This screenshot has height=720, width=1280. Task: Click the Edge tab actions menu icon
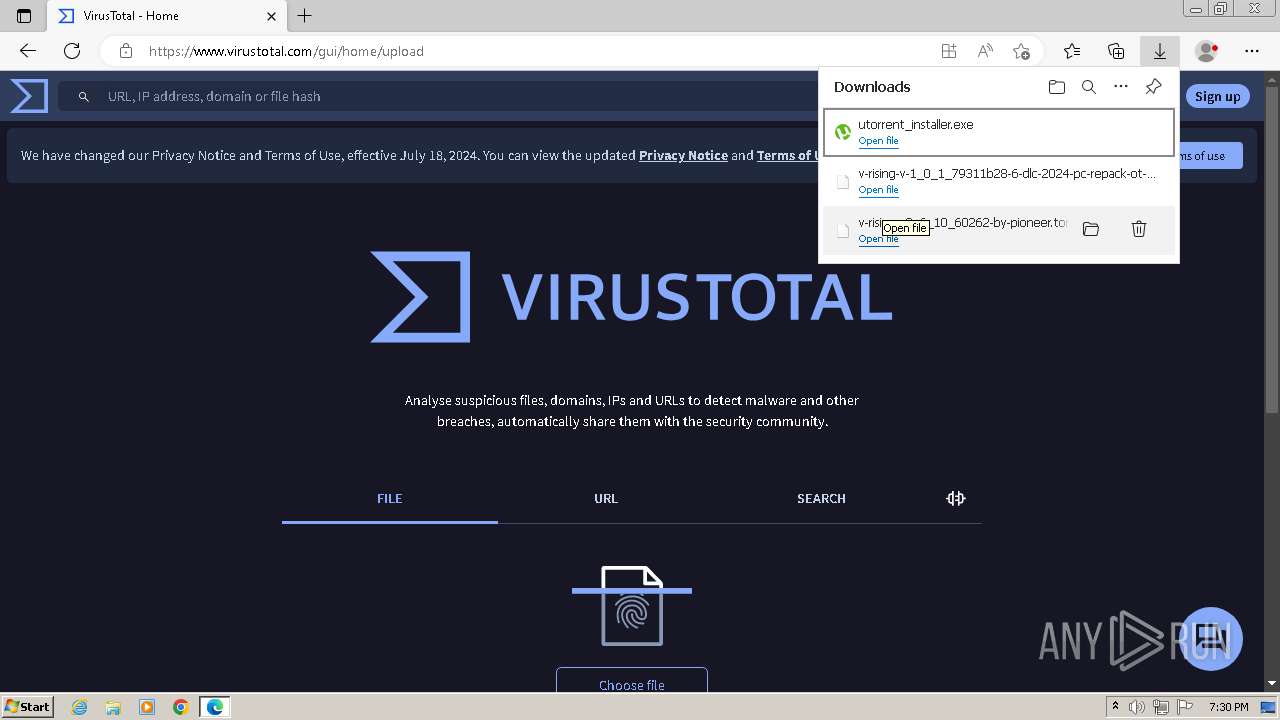click(x=24, y=16)
